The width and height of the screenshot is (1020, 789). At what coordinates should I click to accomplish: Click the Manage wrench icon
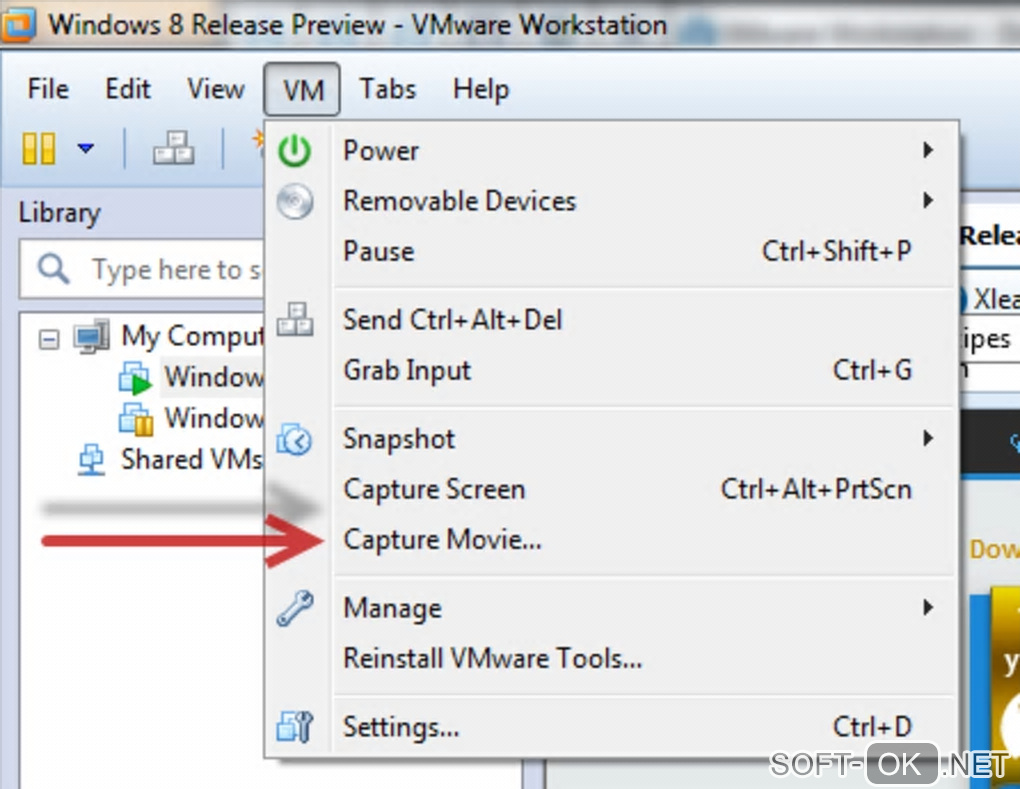(295, 608)
